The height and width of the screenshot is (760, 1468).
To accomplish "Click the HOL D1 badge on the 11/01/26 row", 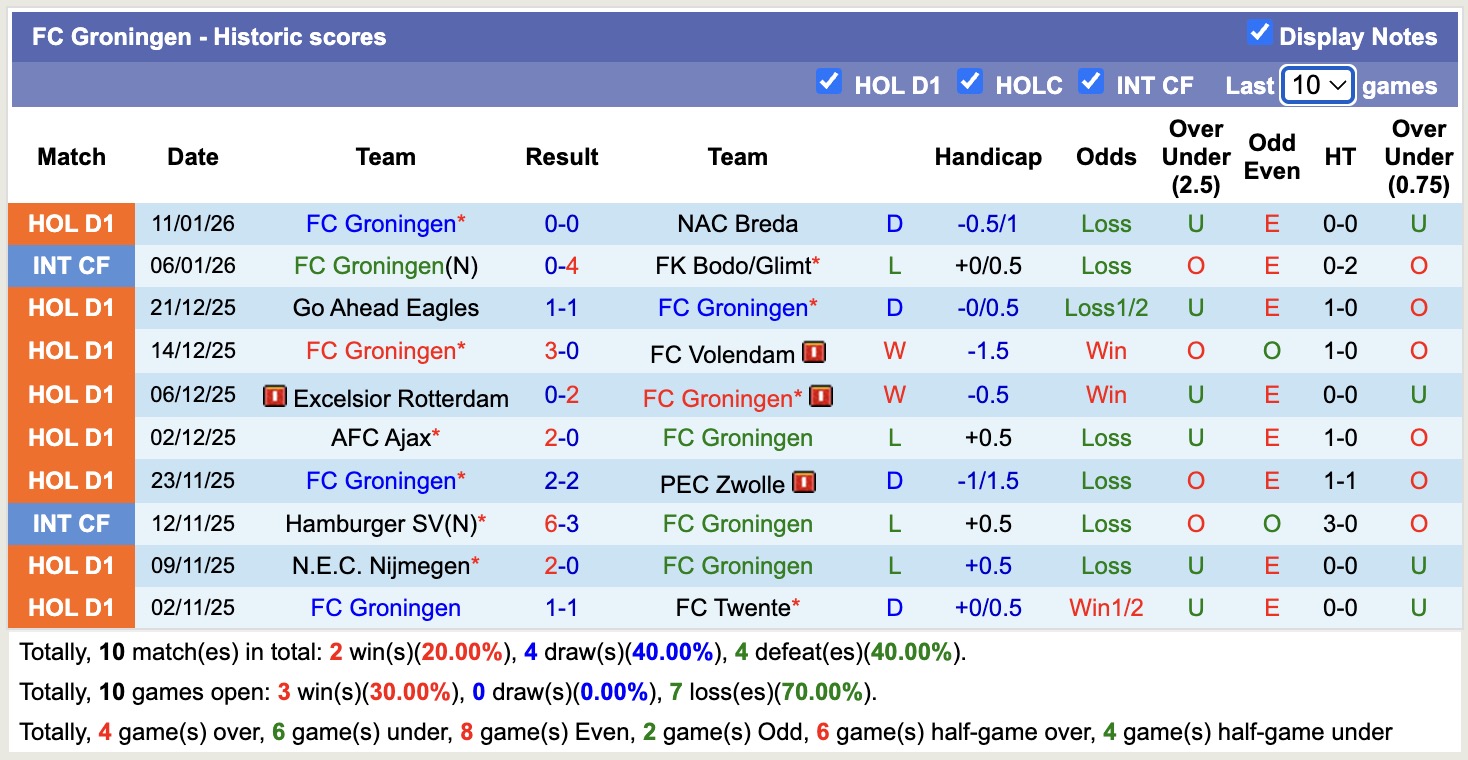I will tap(71, 222).
